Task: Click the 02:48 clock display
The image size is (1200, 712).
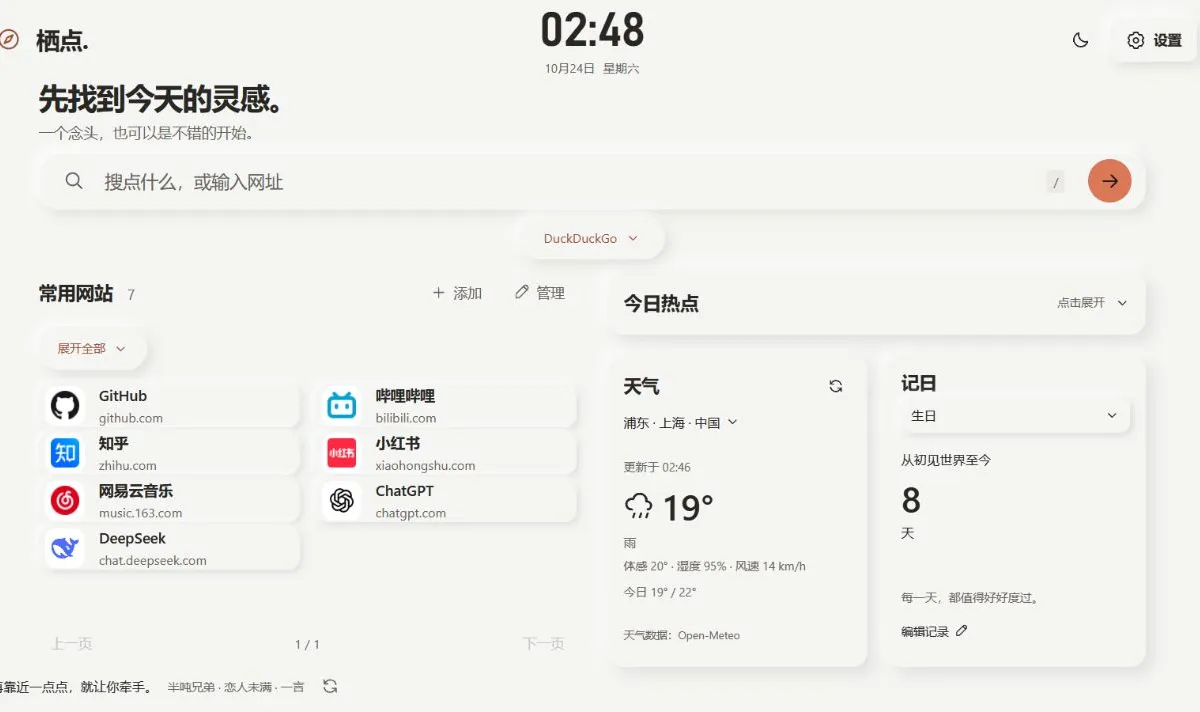Action: coord(593,30)
